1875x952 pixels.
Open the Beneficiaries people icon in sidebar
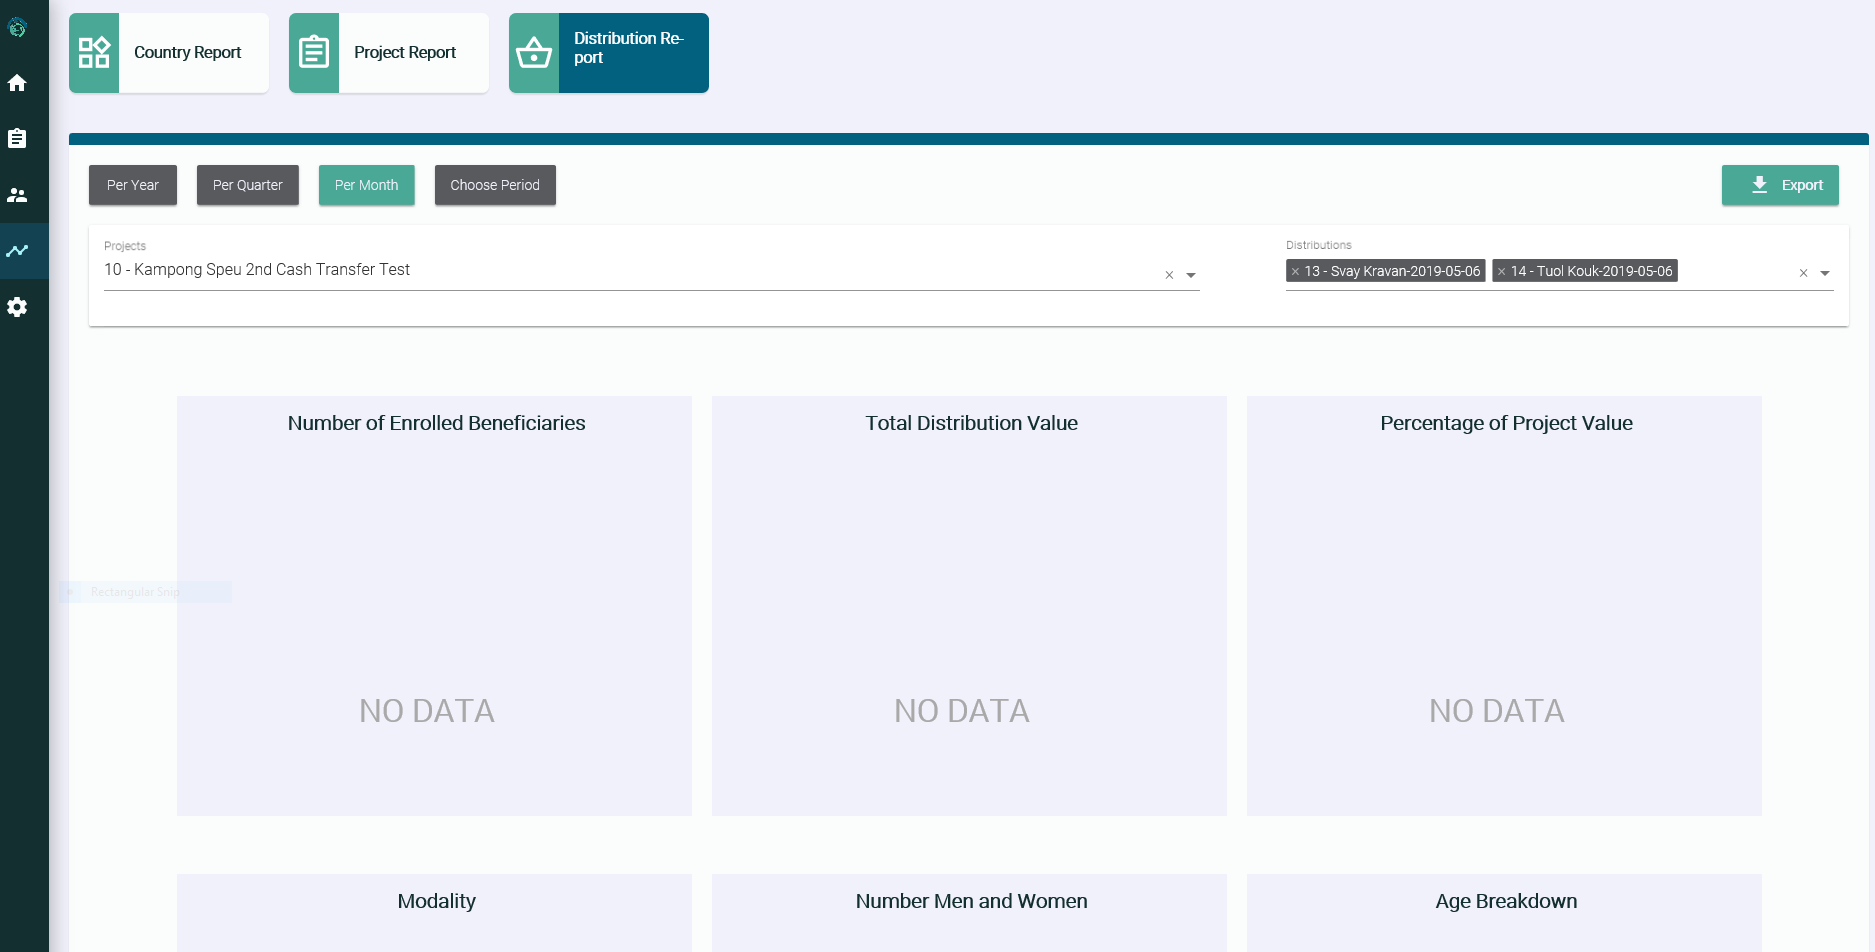[17, 194]
